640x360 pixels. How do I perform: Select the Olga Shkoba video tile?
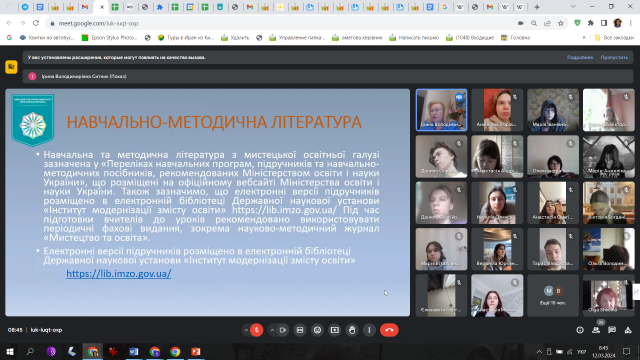(609, 296)
